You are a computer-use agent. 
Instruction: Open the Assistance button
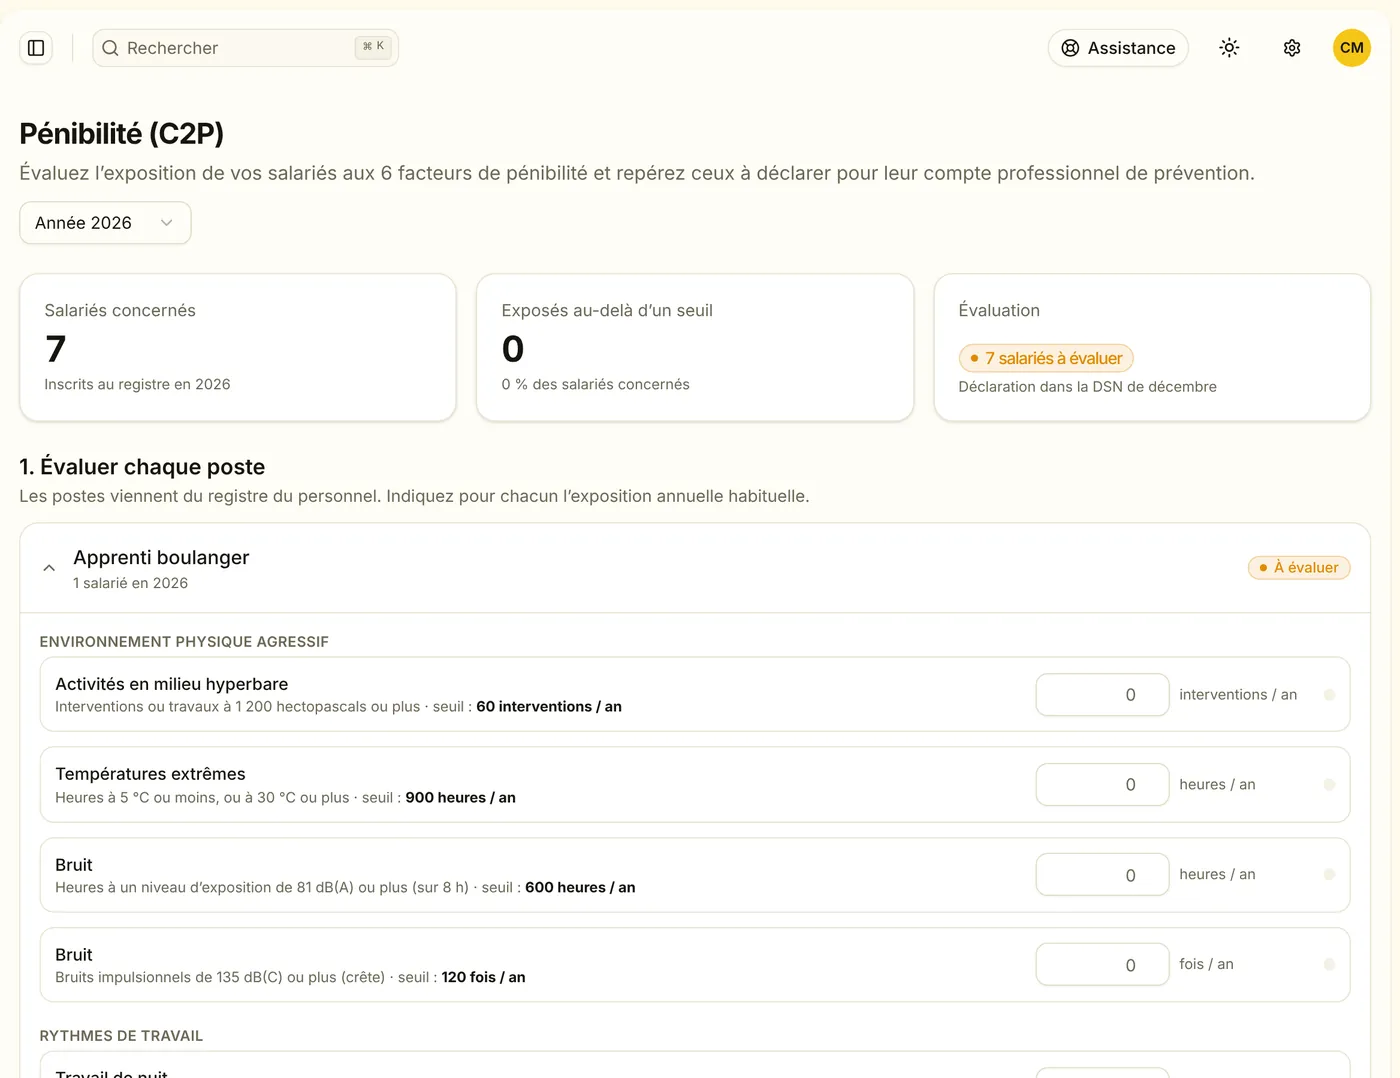(x=1118, y=48)
